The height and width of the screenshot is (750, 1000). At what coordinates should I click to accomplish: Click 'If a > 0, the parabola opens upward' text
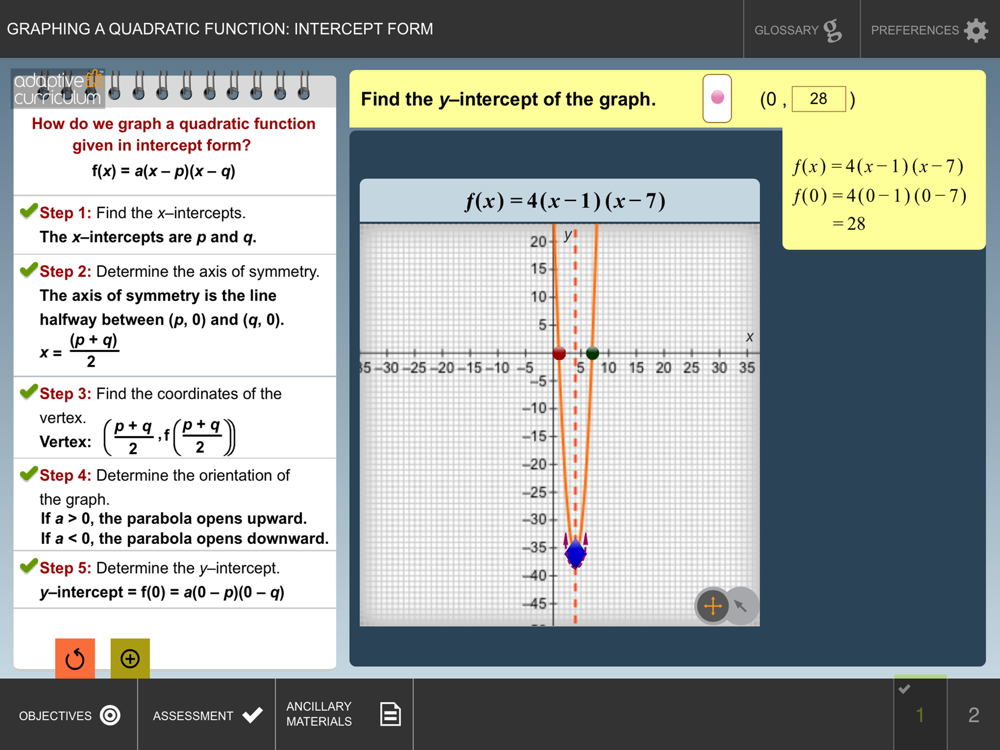tap(173, 518)
